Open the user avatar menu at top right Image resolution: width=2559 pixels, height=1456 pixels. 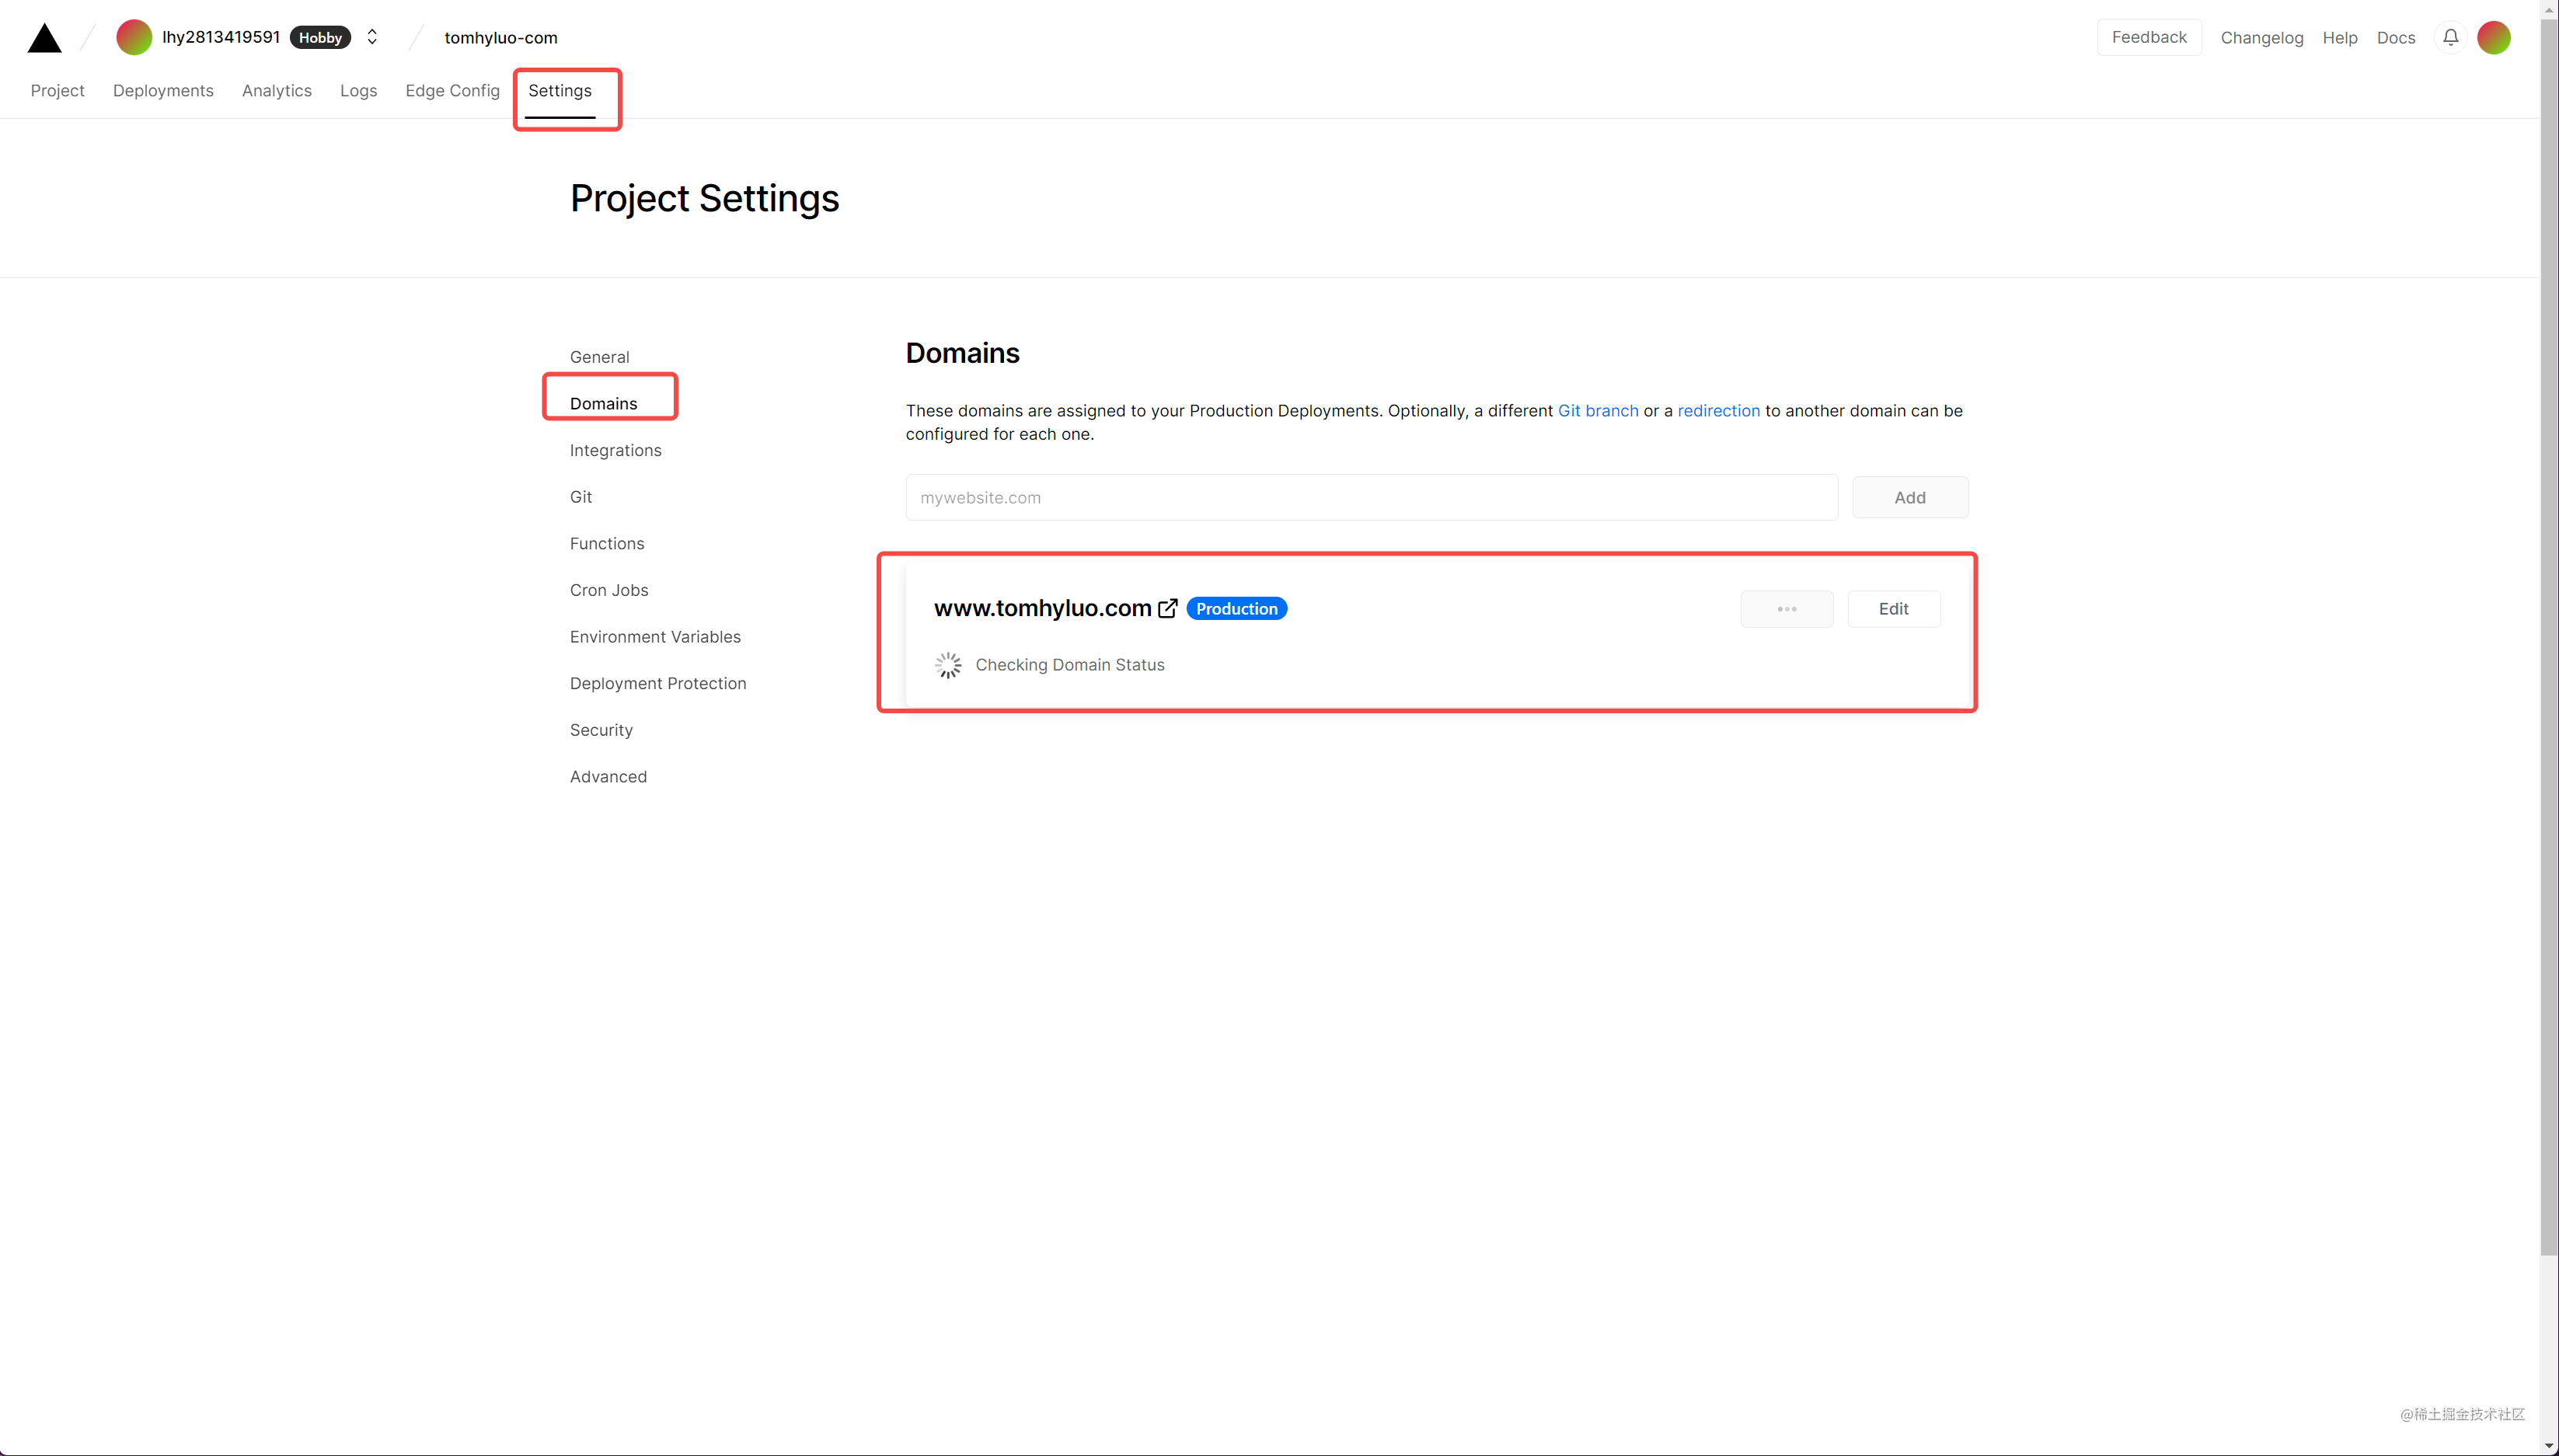click(2494, 37)
